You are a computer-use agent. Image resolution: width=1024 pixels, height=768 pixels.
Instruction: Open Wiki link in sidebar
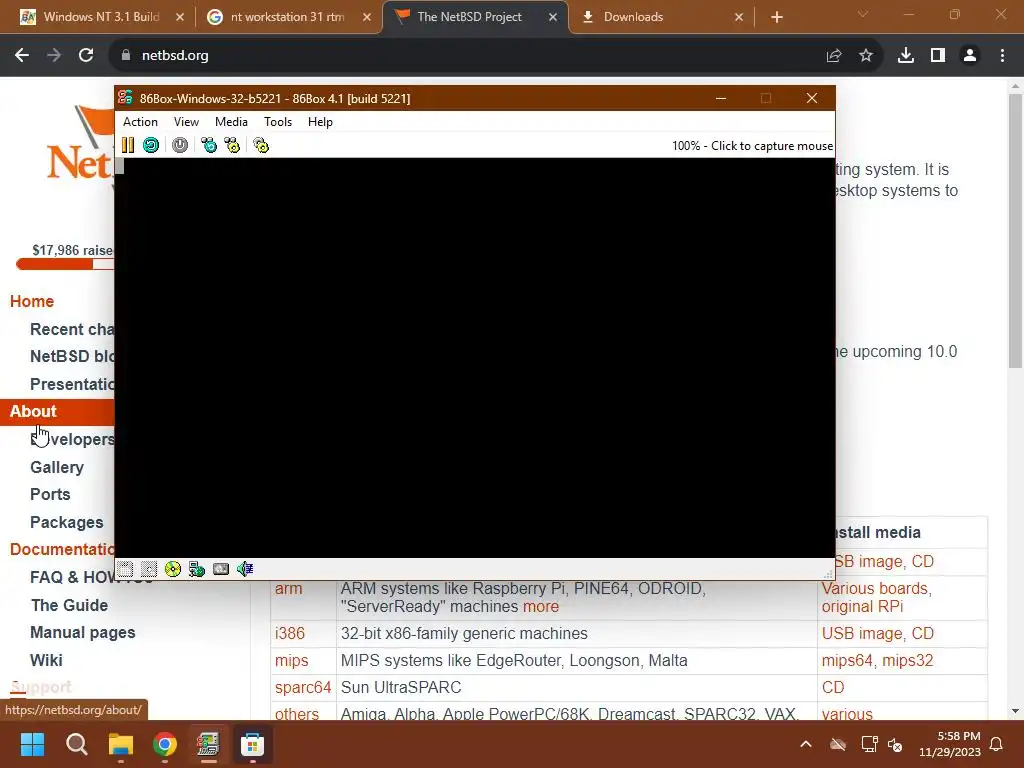tap(46, 660)
